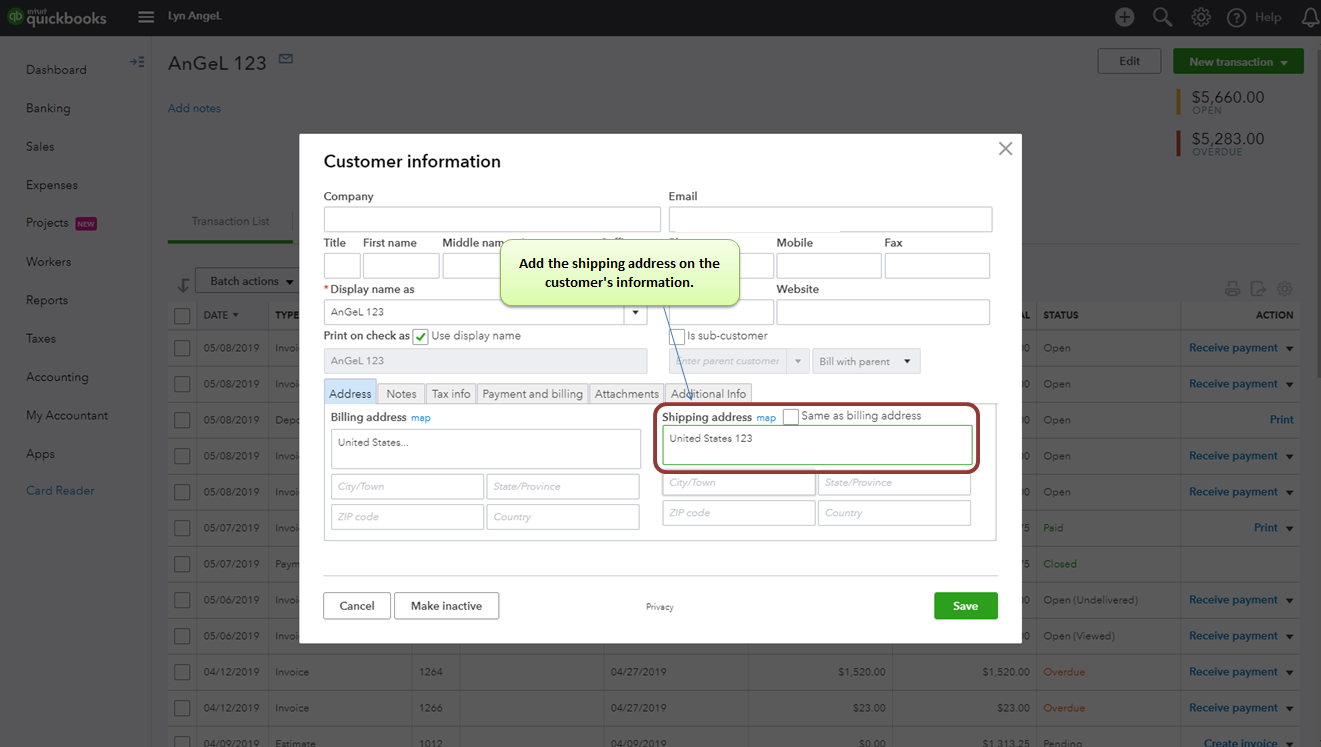The image size is (1321, 747).
Task: Open the settings gear in the top bar
Action: [1201, 17]
